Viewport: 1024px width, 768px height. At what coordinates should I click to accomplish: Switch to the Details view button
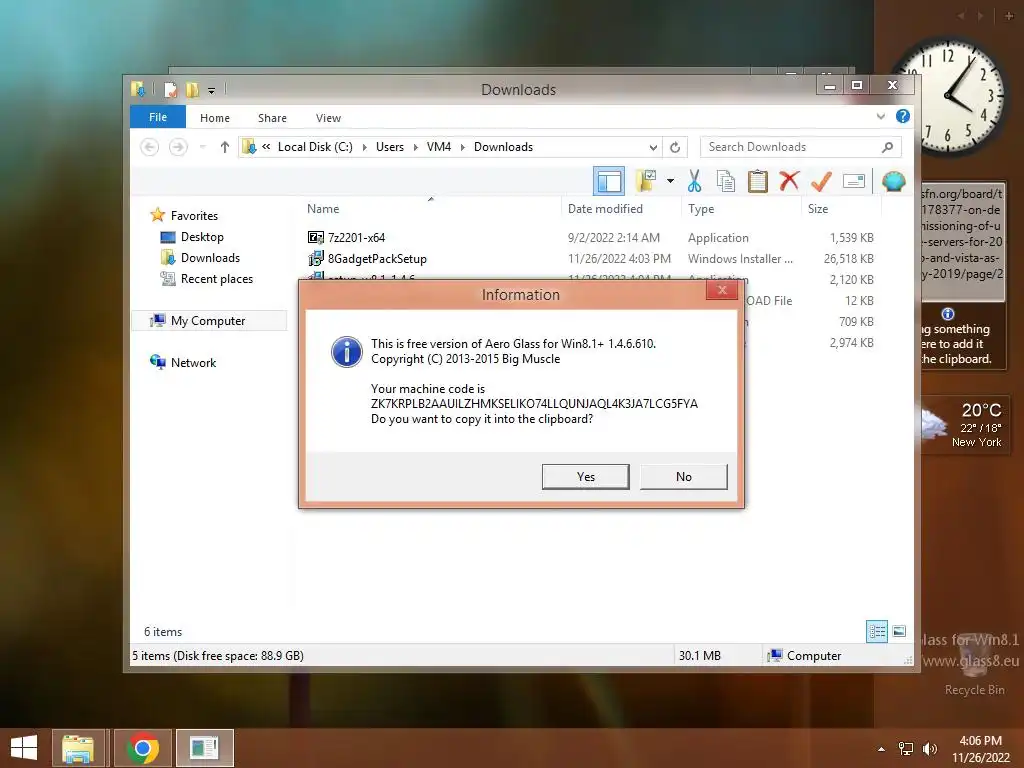(x=876, y=632)
